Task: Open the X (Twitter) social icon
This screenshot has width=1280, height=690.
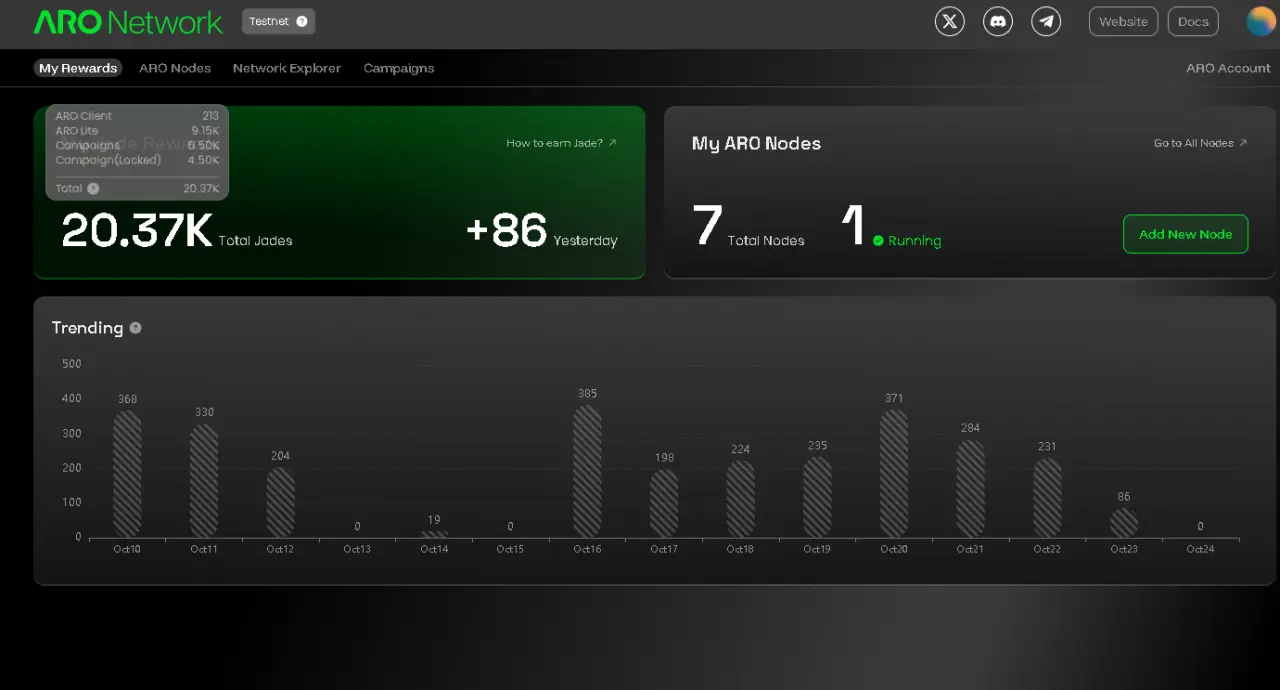Action: [x=949, y=21]
